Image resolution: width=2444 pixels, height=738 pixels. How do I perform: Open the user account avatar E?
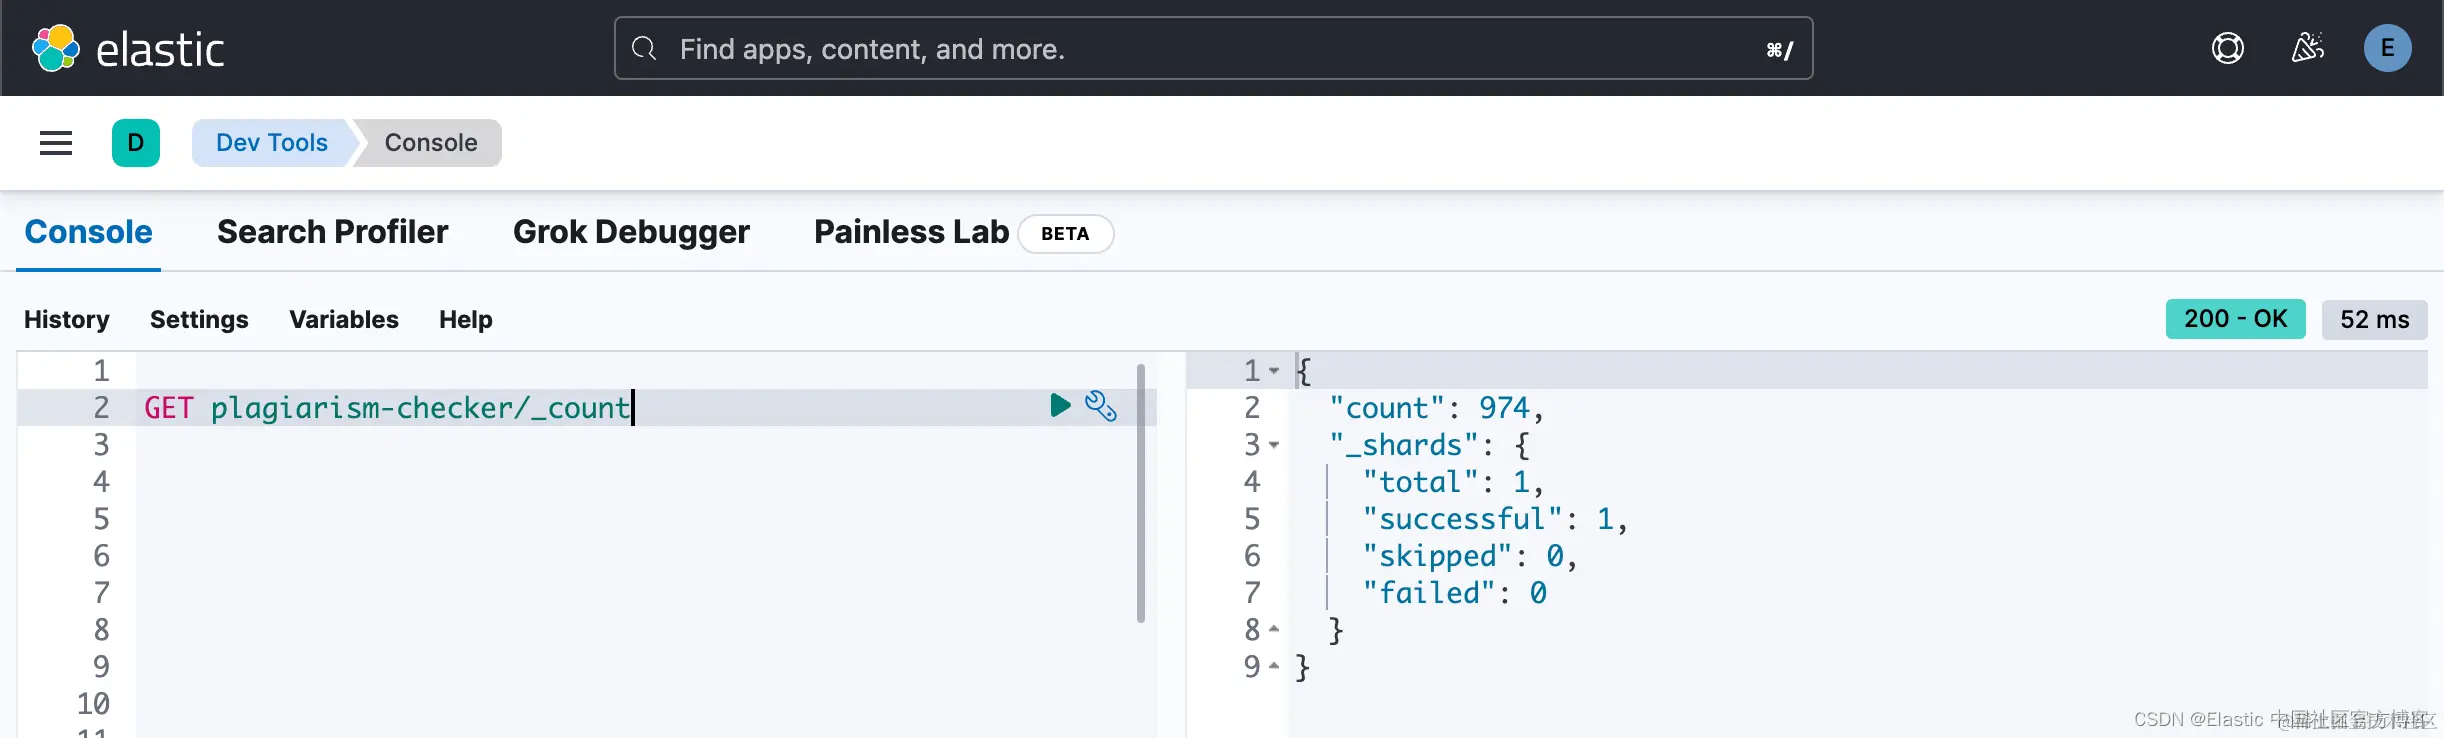point(2387,48)
